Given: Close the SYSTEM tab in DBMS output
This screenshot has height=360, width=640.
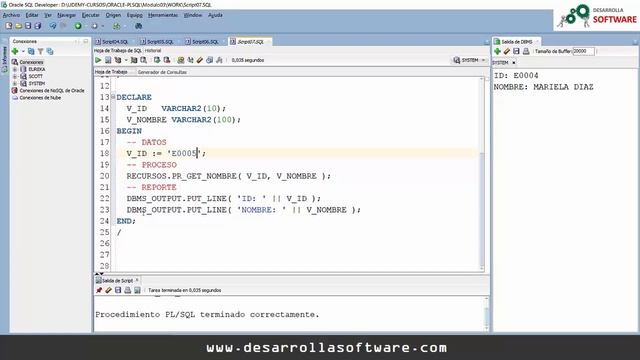Looking at the screenshot, I should [x=513, y=63].
